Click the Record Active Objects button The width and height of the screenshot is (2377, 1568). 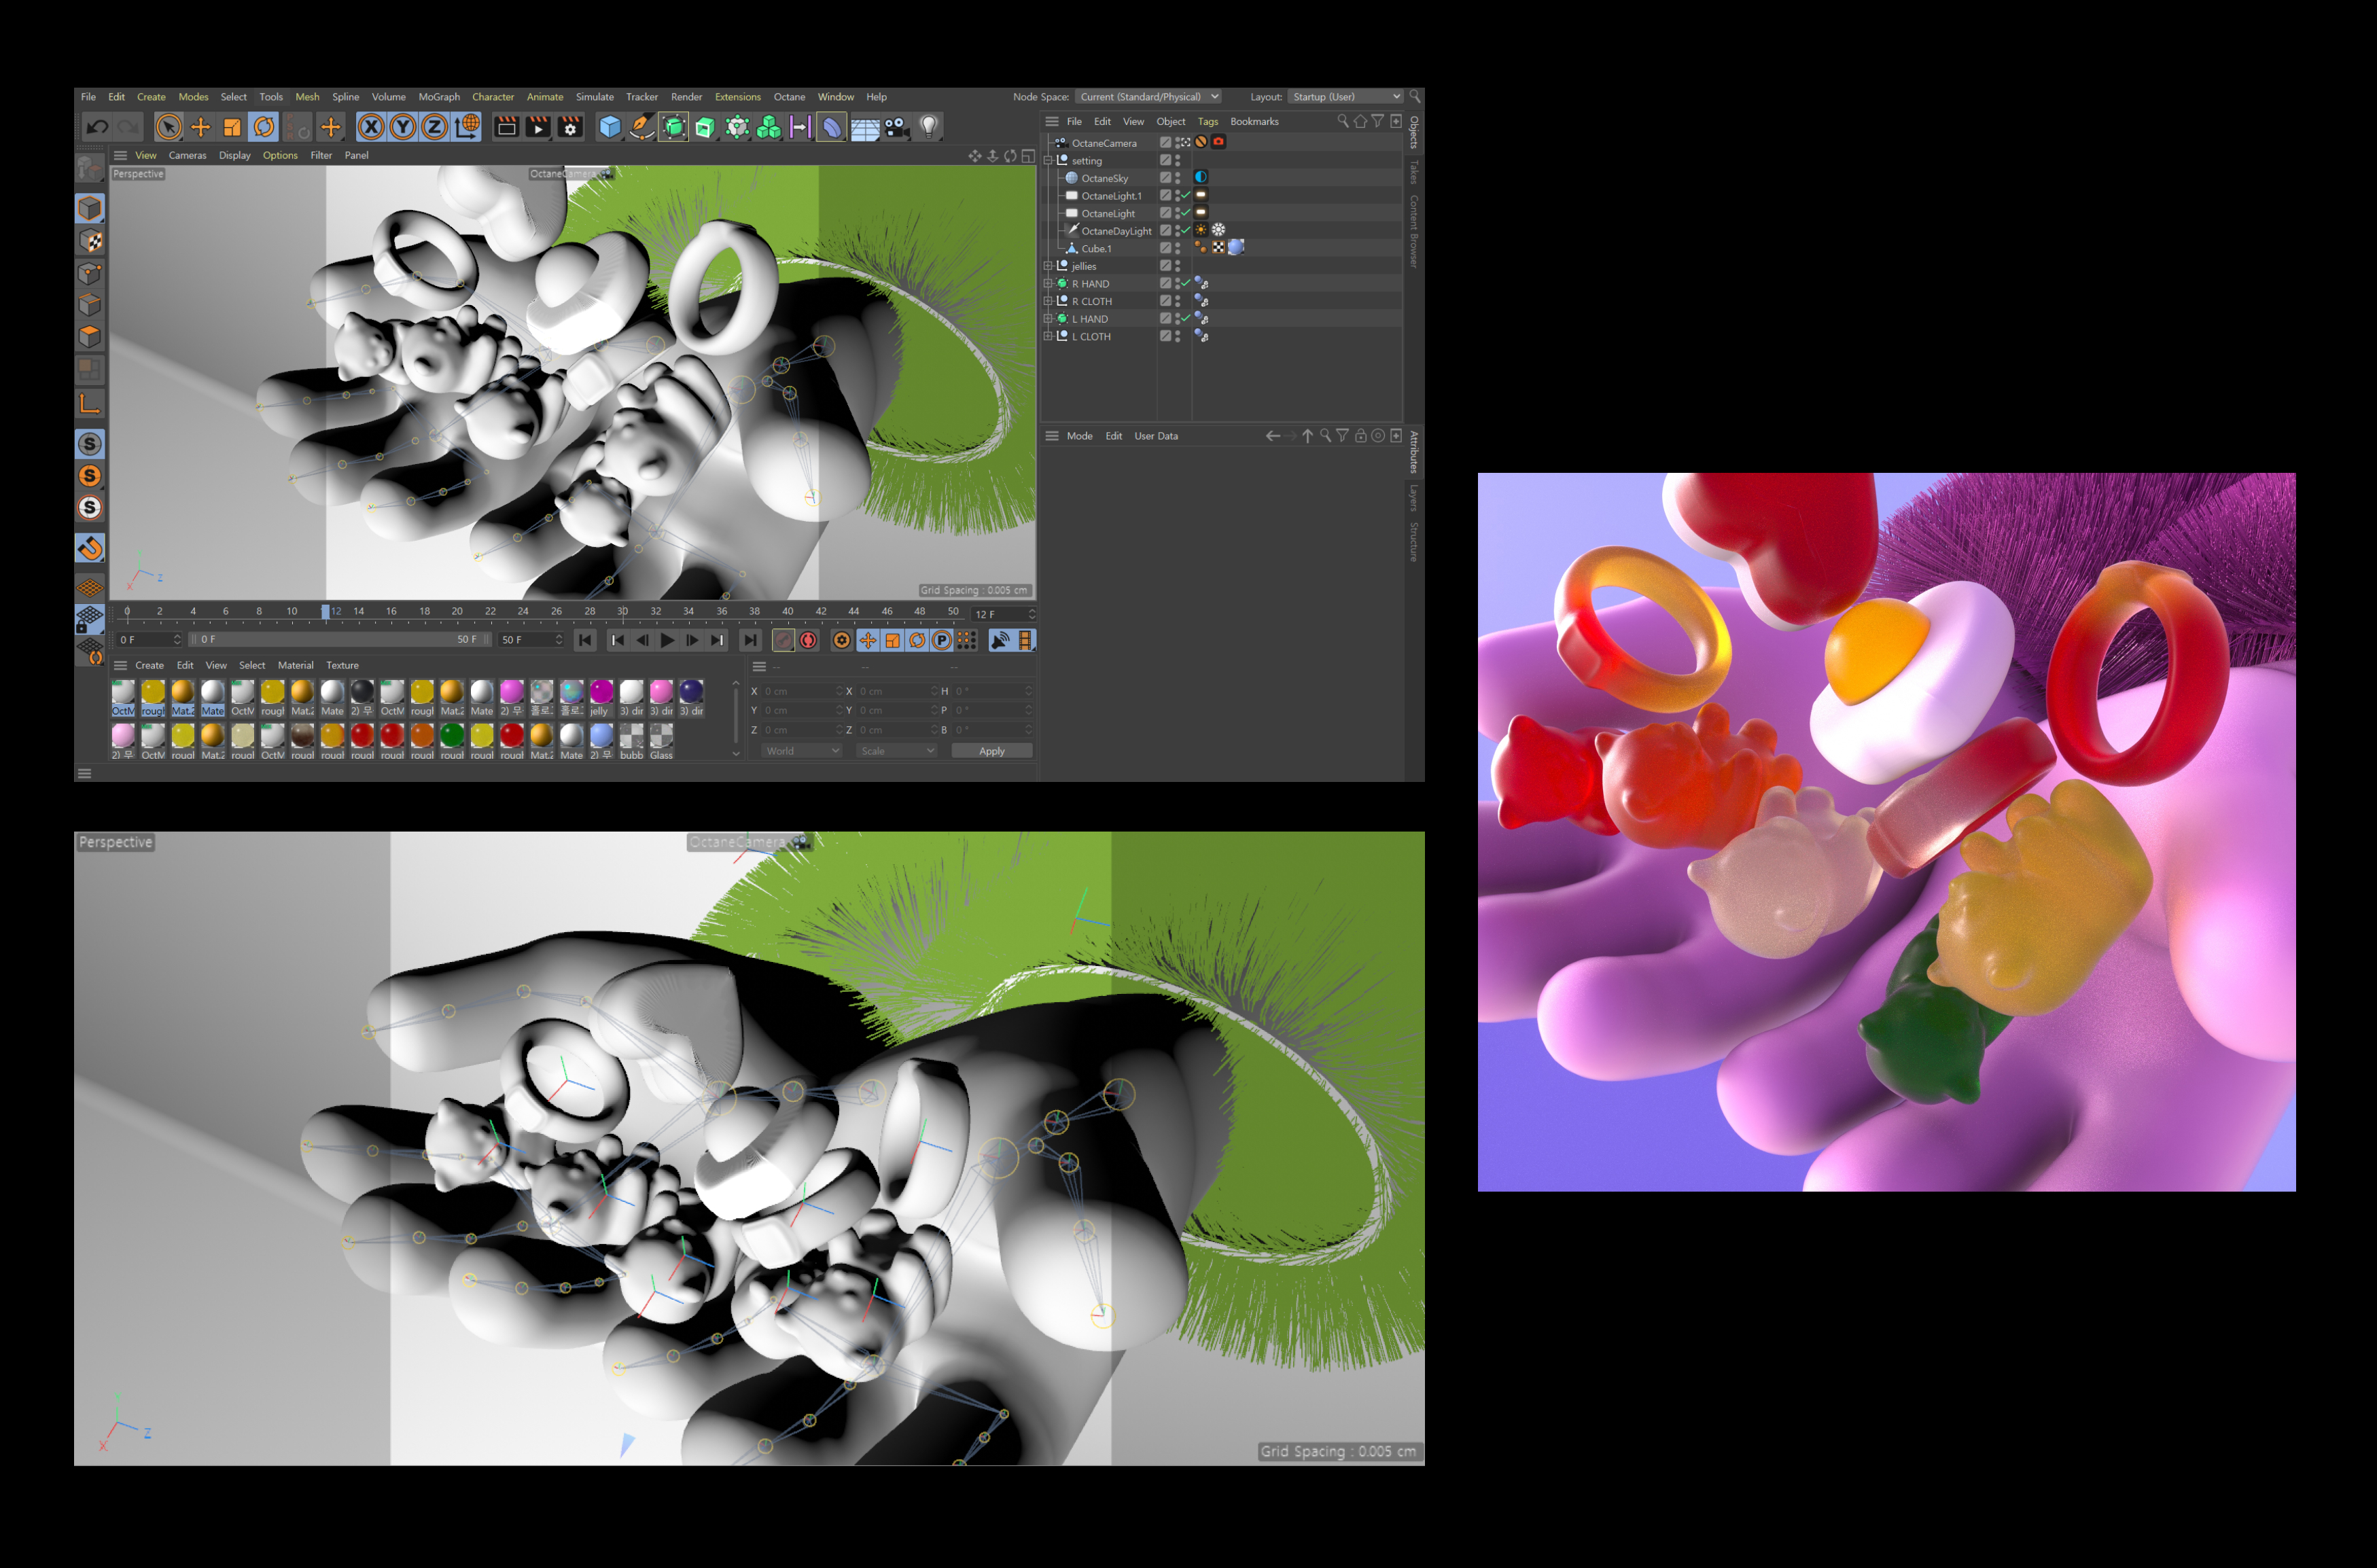click(784, 640)
